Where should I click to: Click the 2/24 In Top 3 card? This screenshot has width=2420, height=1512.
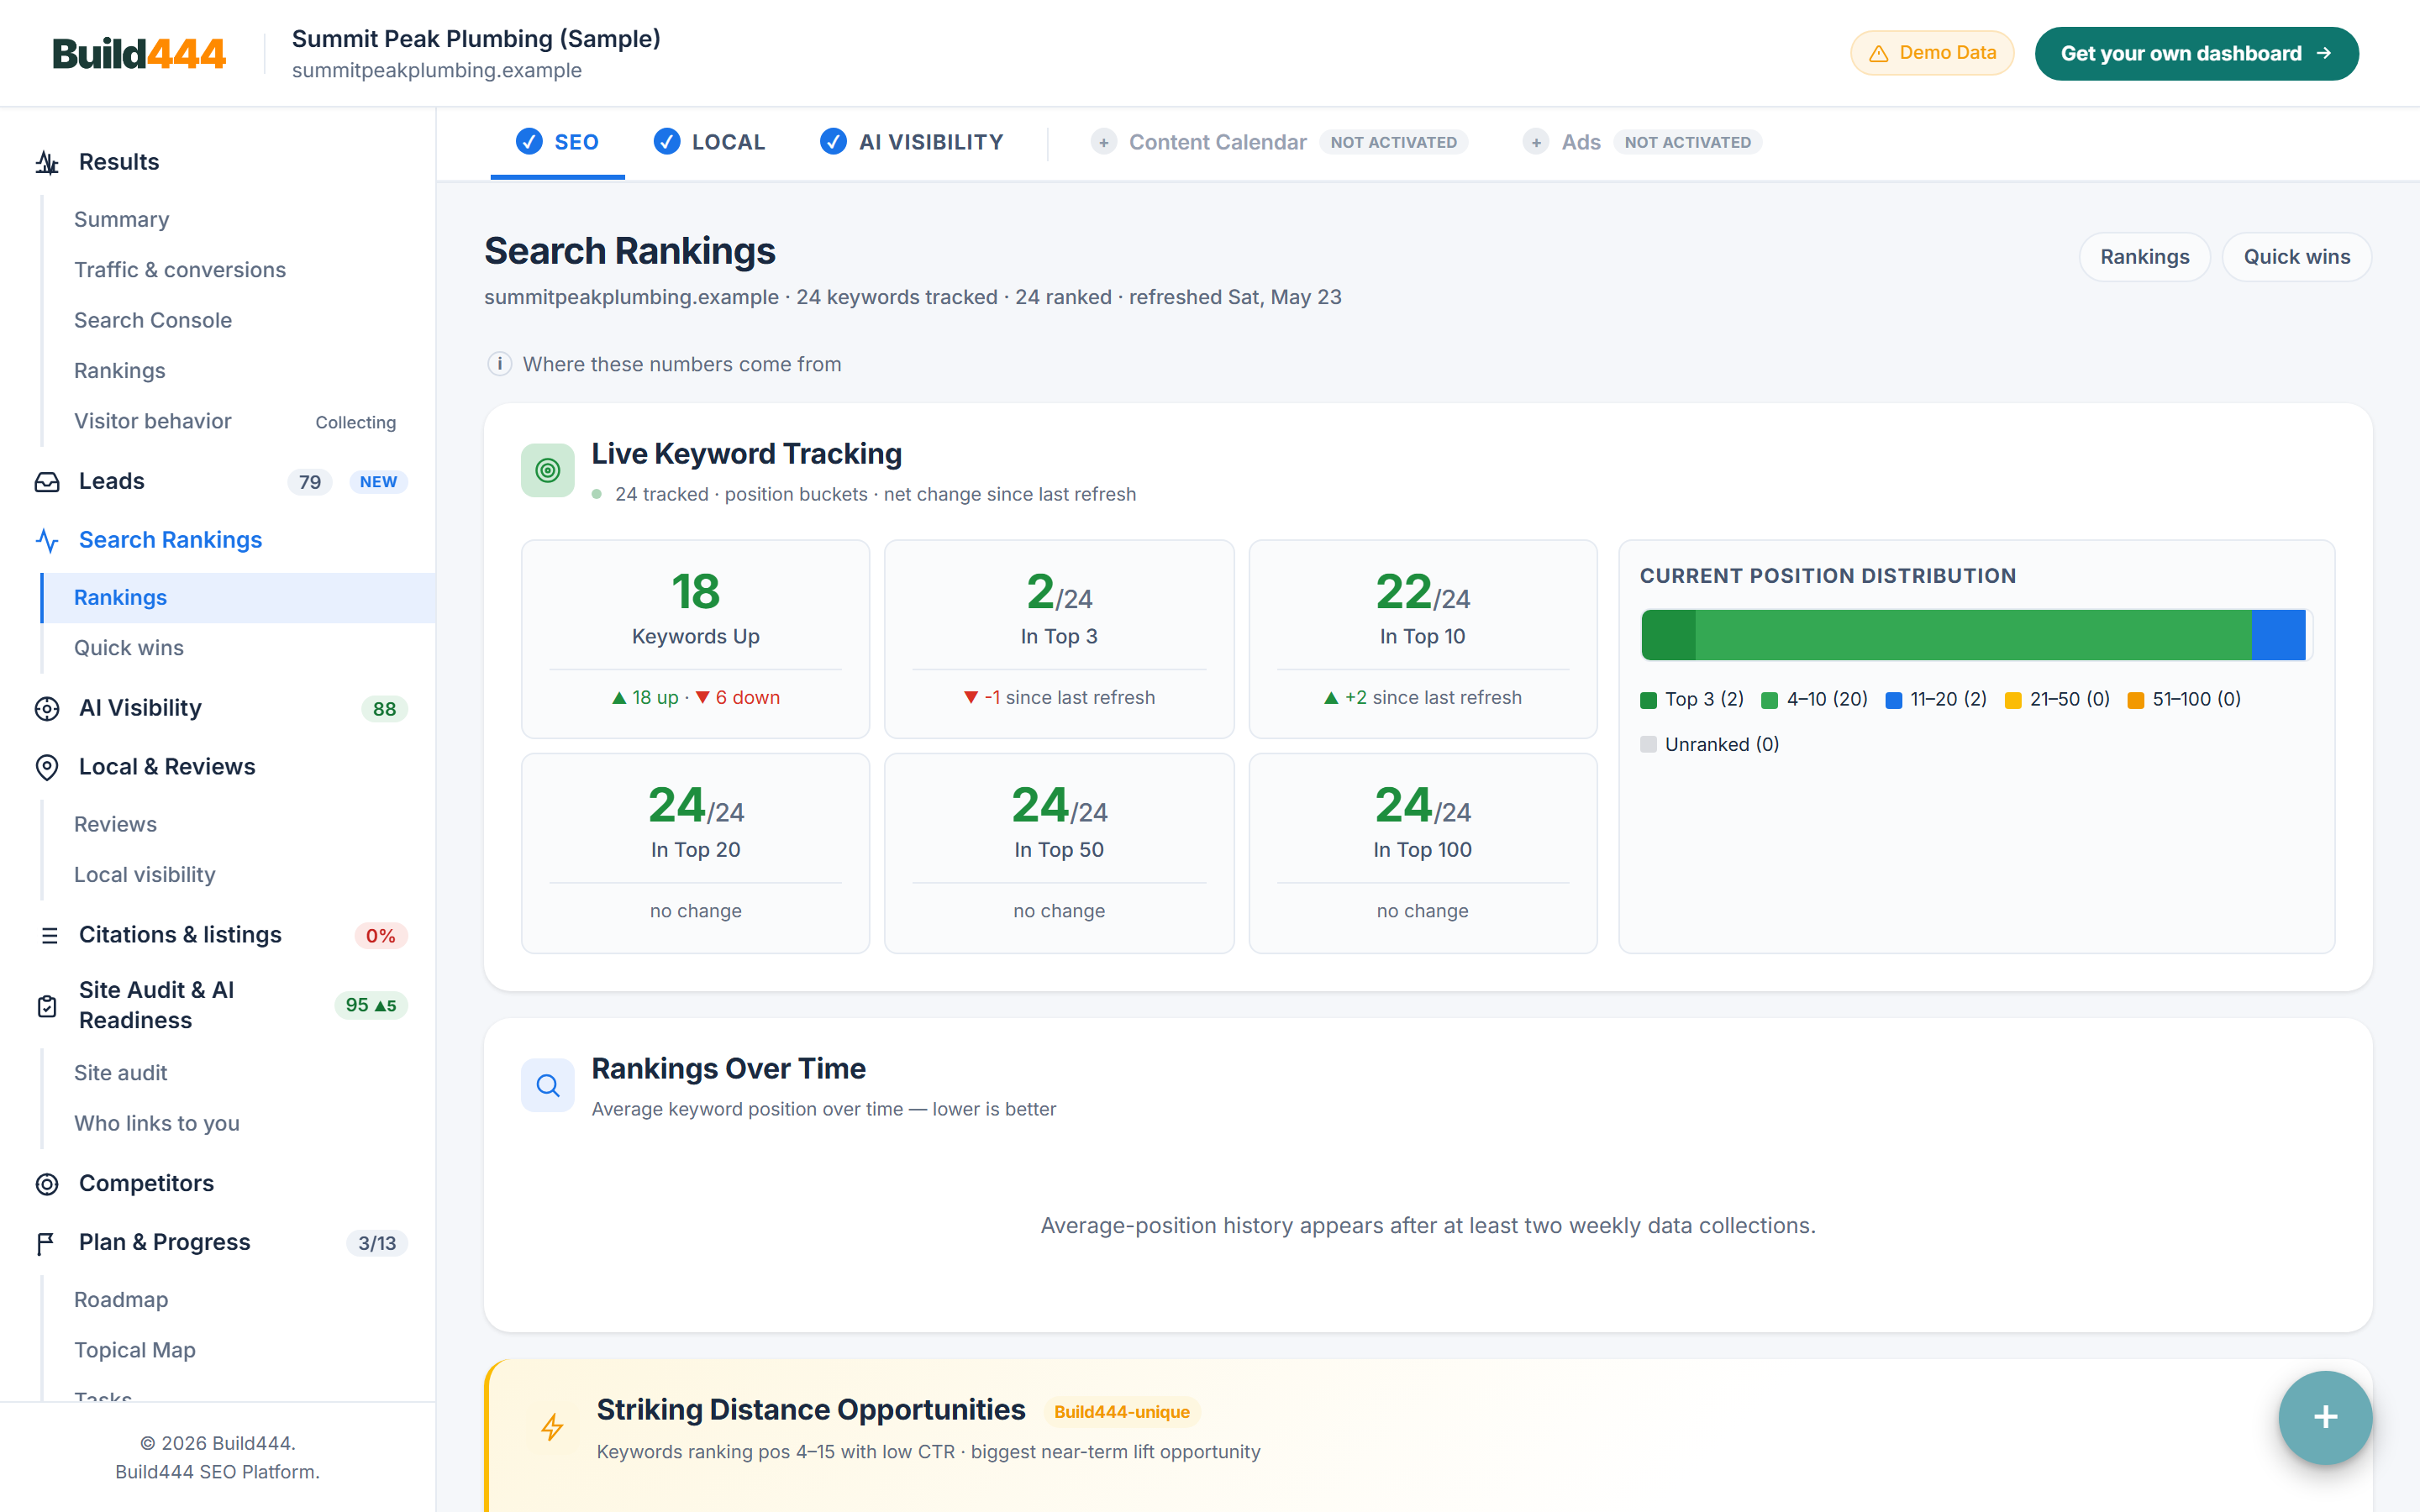[1059, 640]
